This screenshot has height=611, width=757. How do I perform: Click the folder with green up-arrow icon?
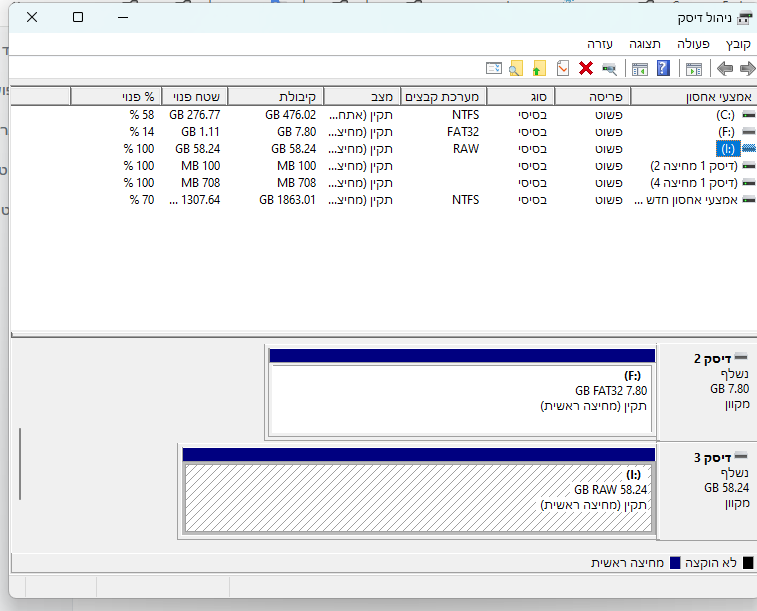click(539, 69)
